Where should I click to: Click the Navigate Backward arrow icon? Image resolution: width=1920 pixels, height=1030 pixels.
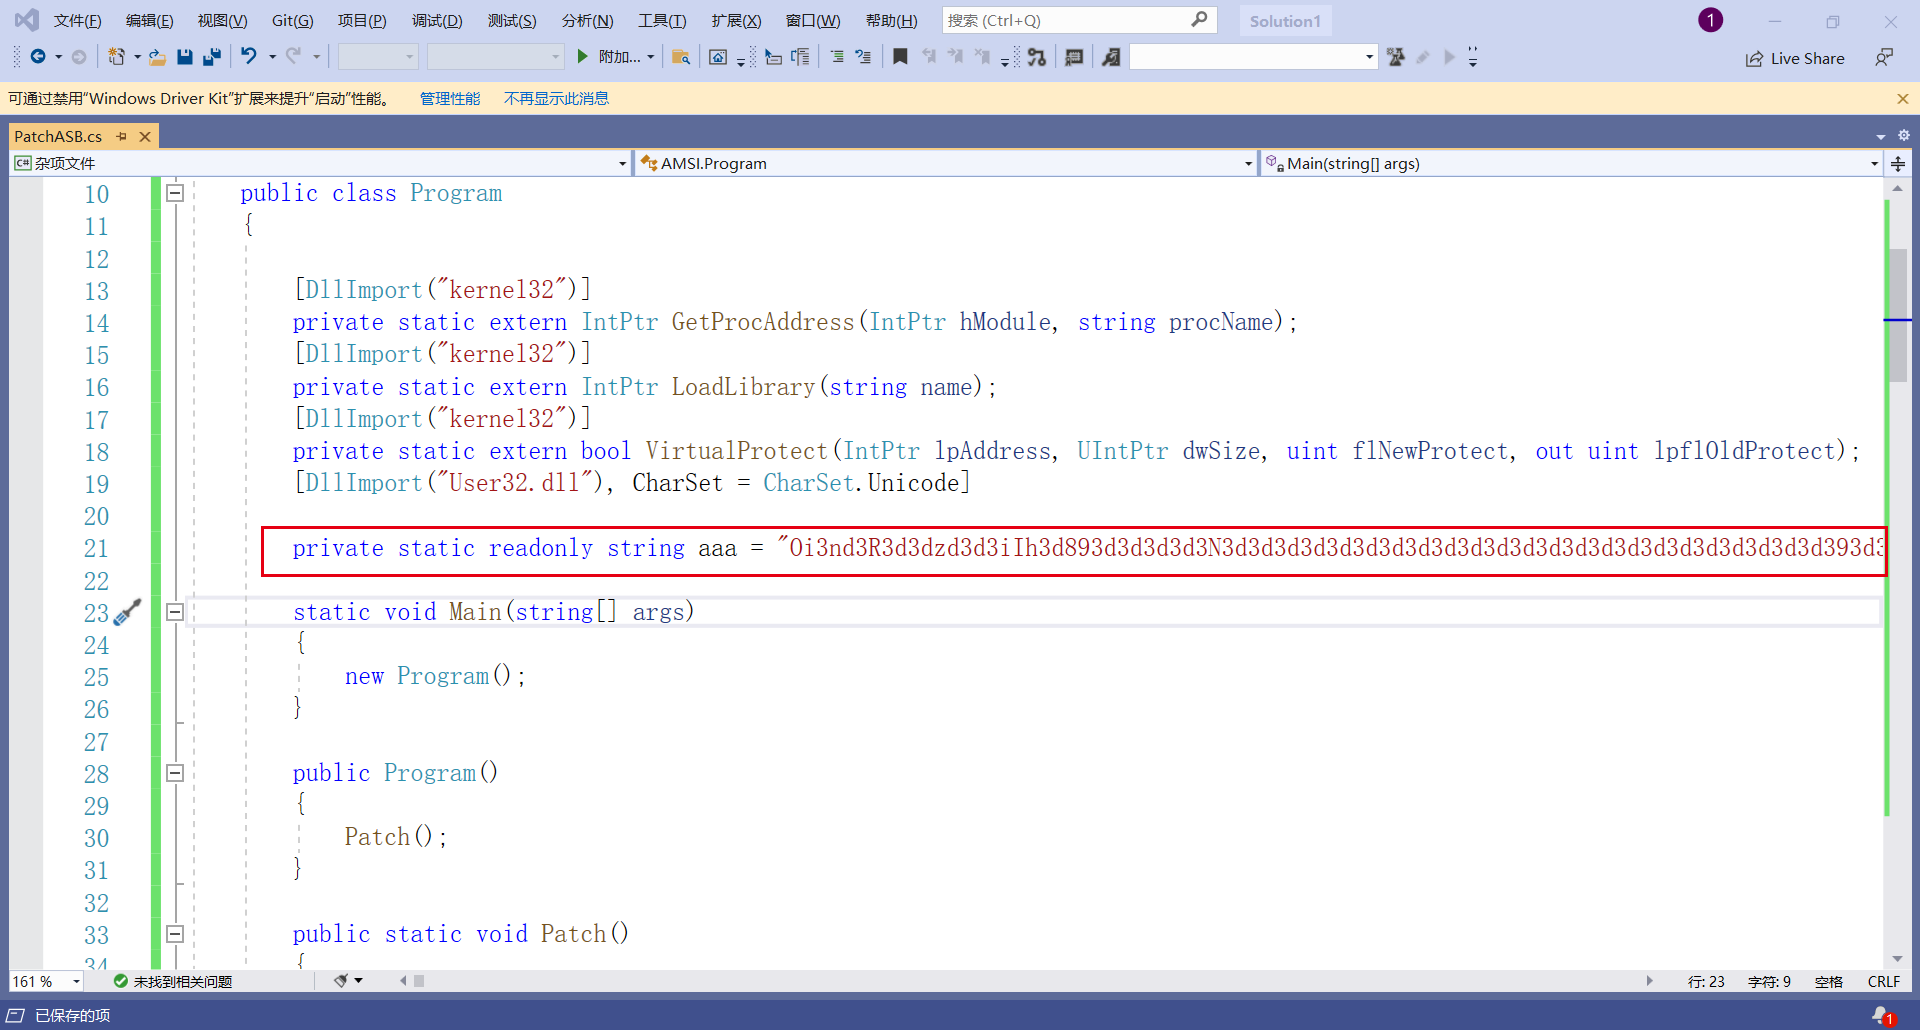click(38, 57)
